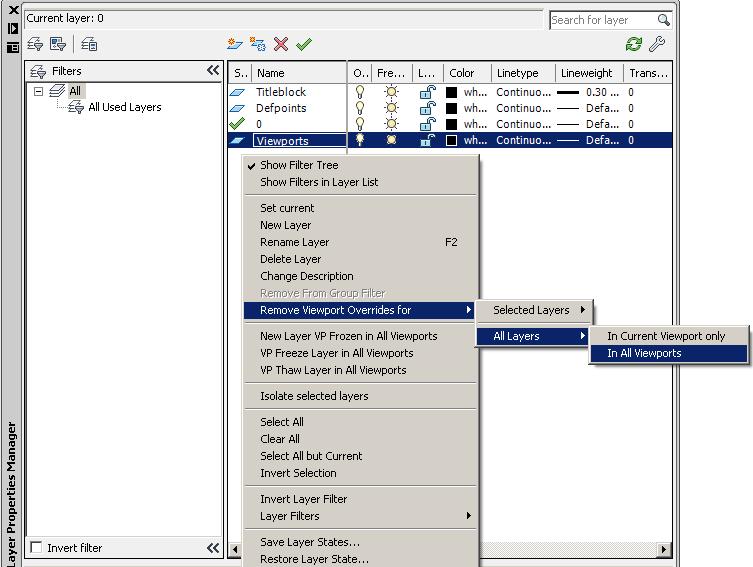The width and height of the screenshot is (753, 567).
Task: Click the double chevron beside Invert filter
Action: click(213, 548)
